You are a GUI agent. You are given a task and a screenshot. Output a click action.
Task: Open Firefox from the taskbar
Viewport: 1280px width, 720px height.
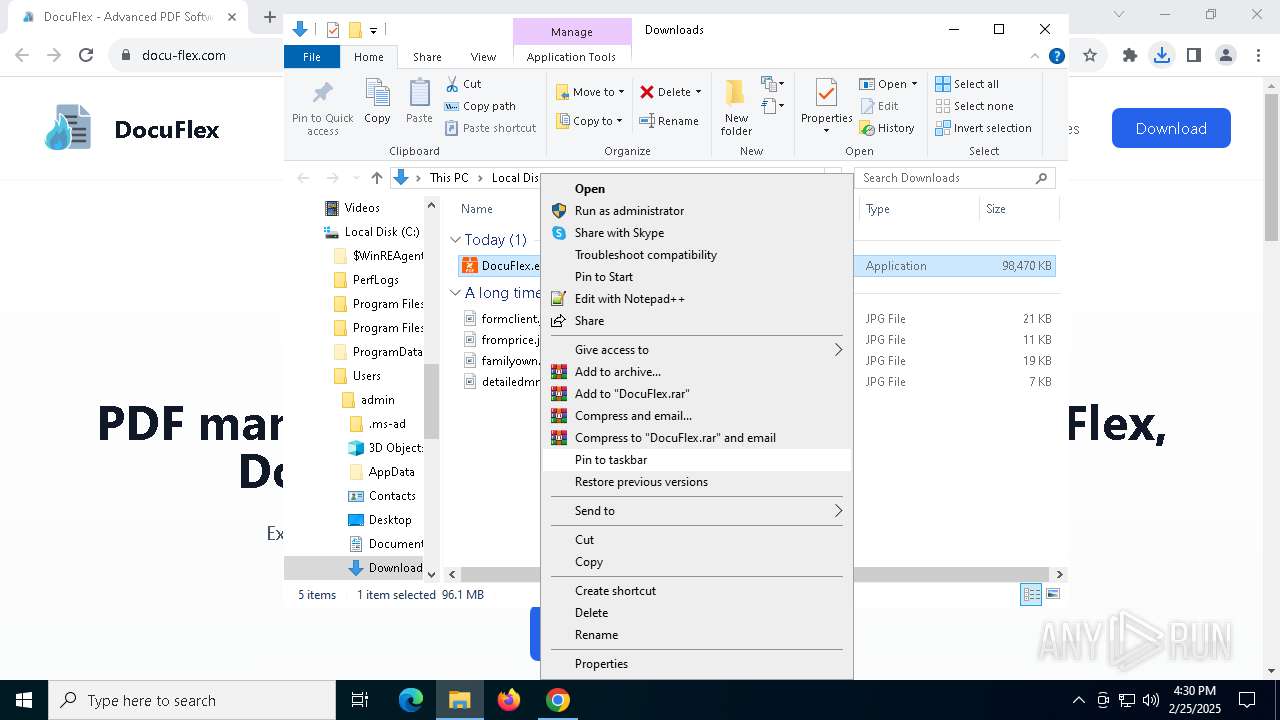[509, 700]
